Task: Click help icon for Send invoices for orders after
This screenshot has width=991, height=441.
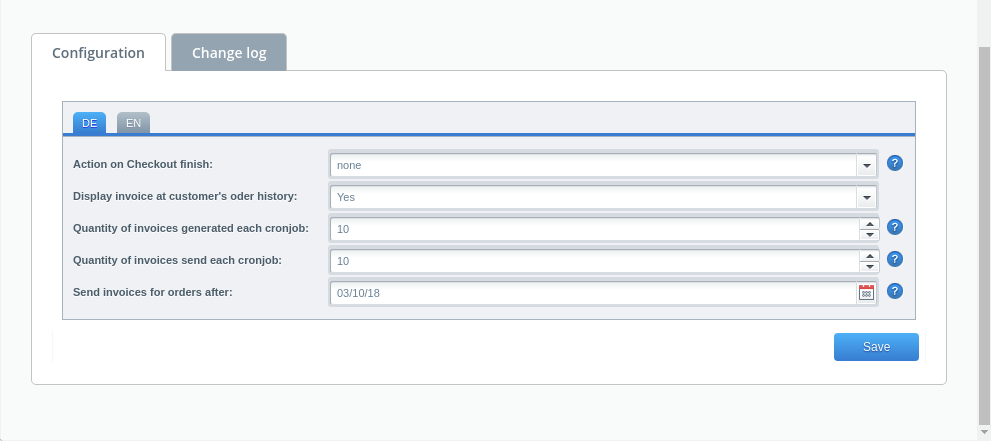Action: coord(895,291)
